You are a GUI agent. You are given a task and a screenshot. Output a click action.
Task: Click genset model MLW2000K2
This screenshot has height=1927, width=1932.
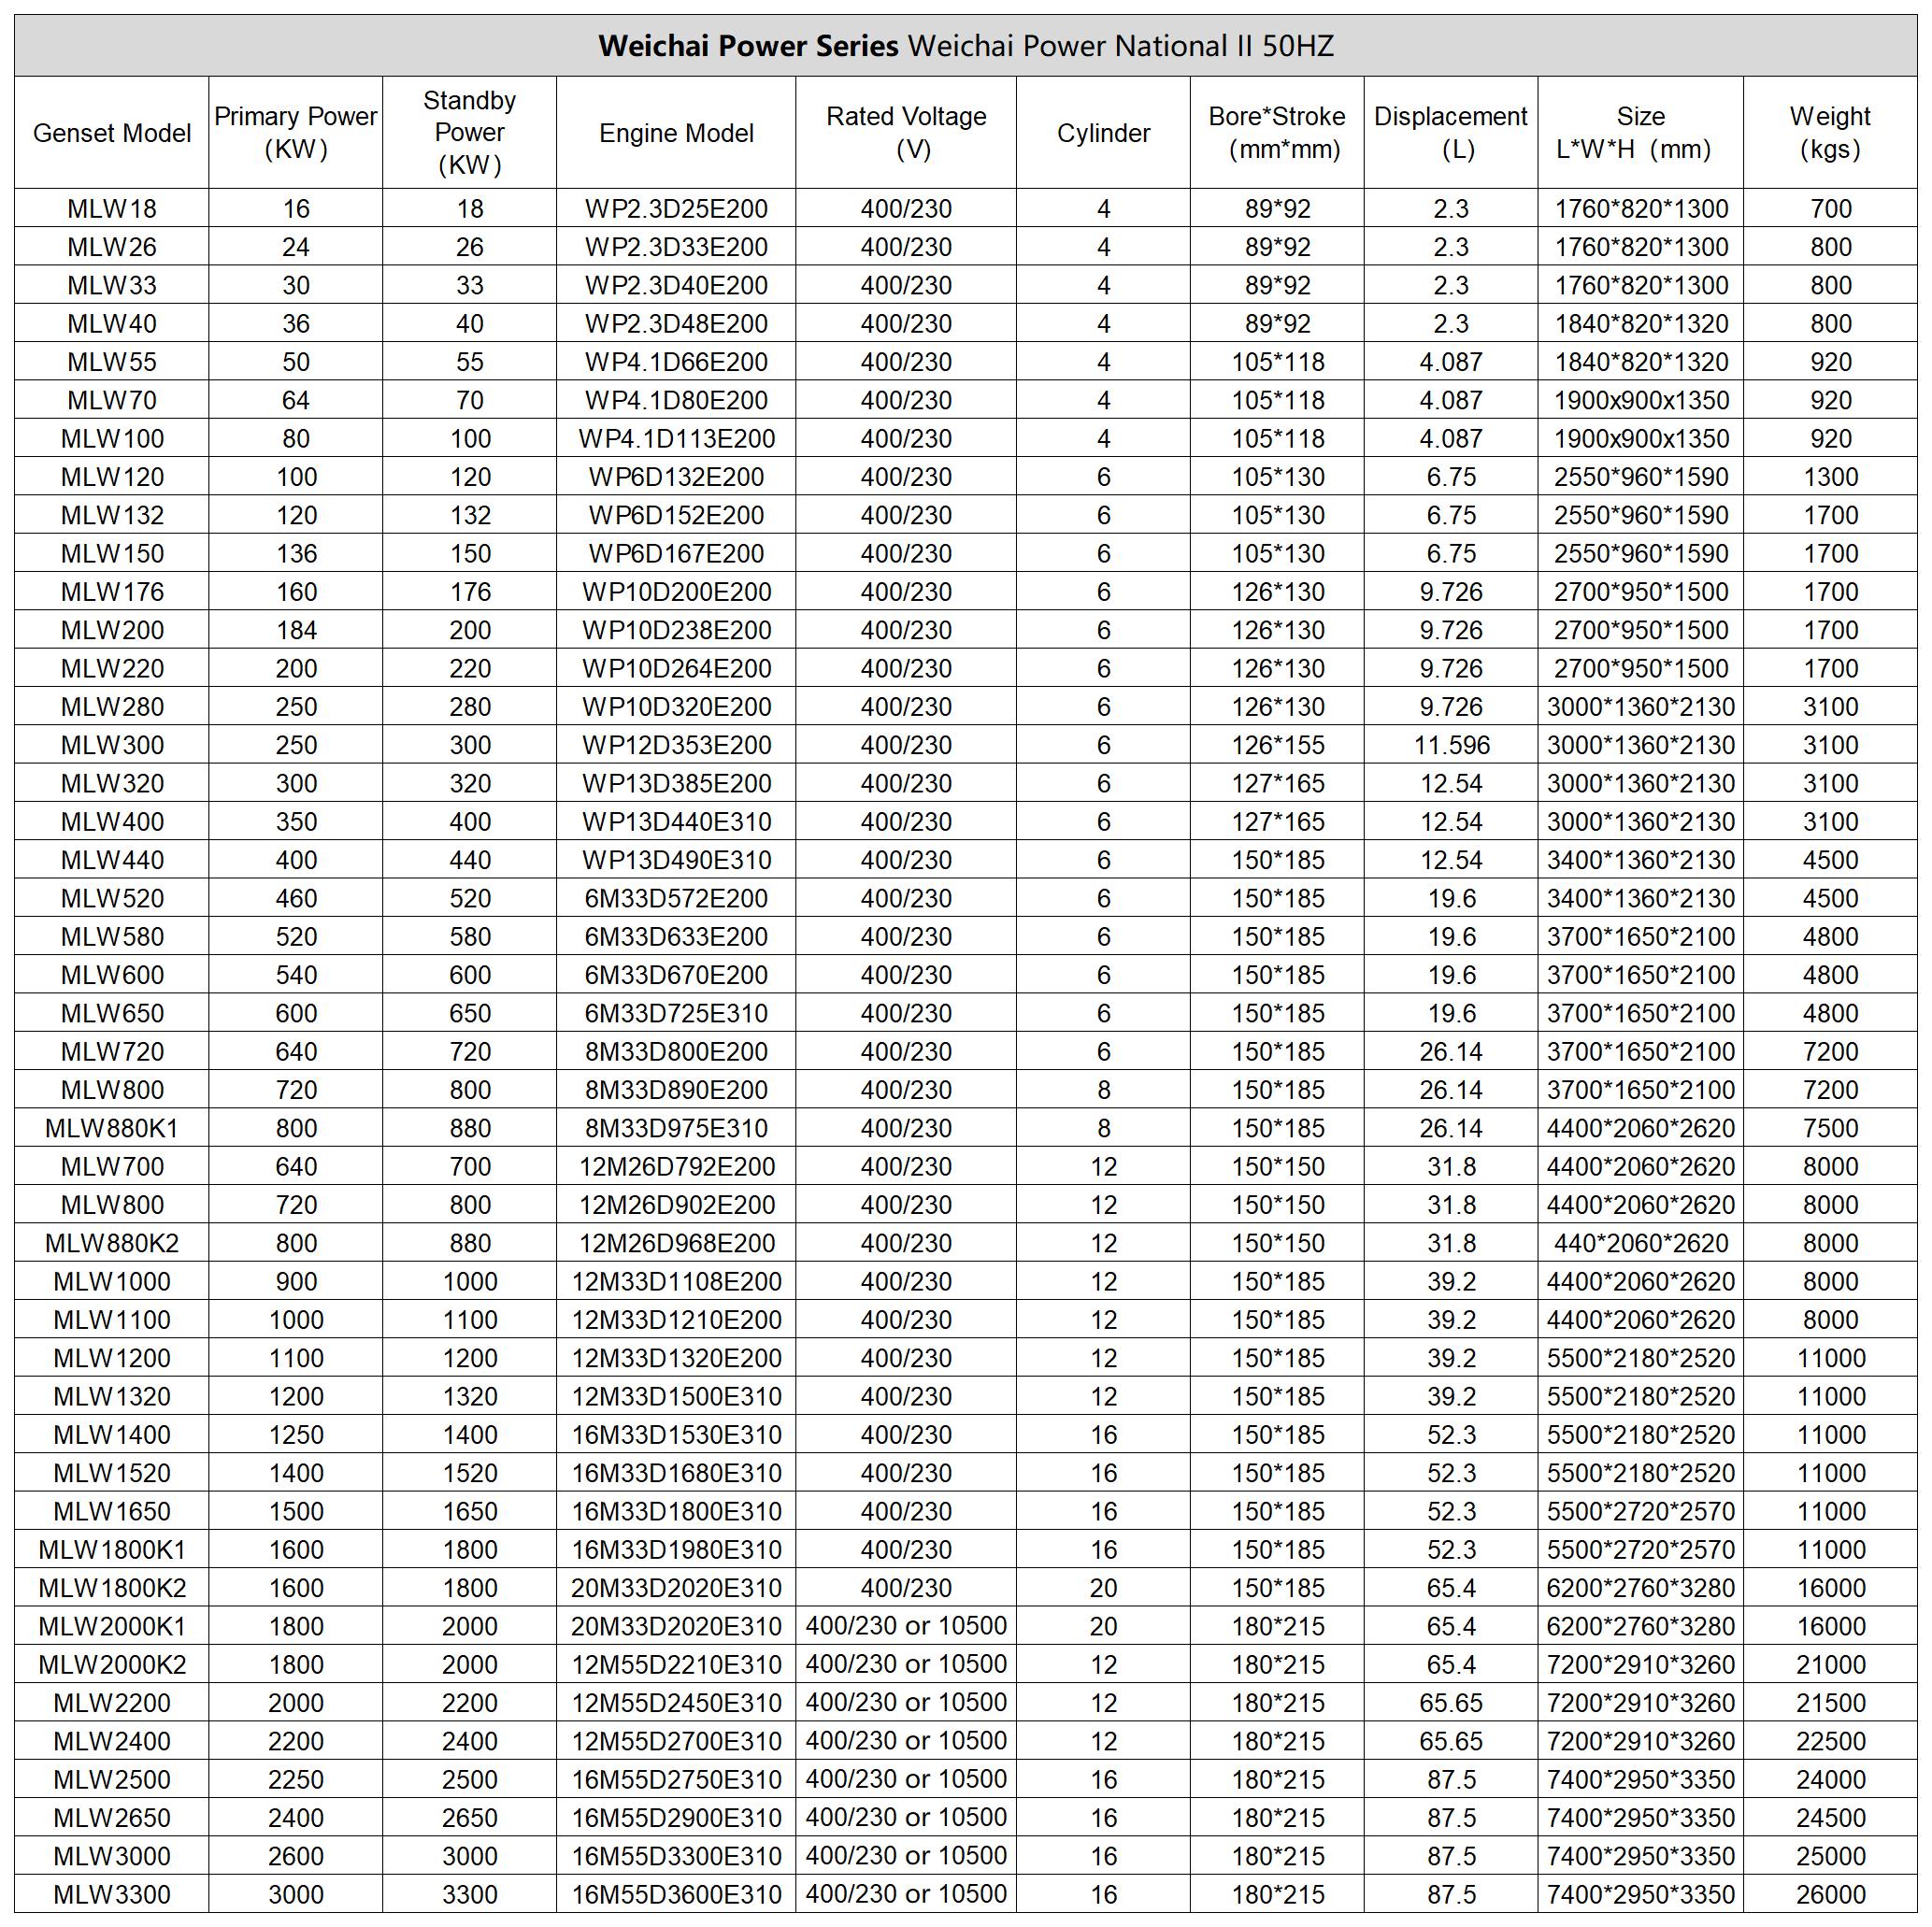[112, 1664]
